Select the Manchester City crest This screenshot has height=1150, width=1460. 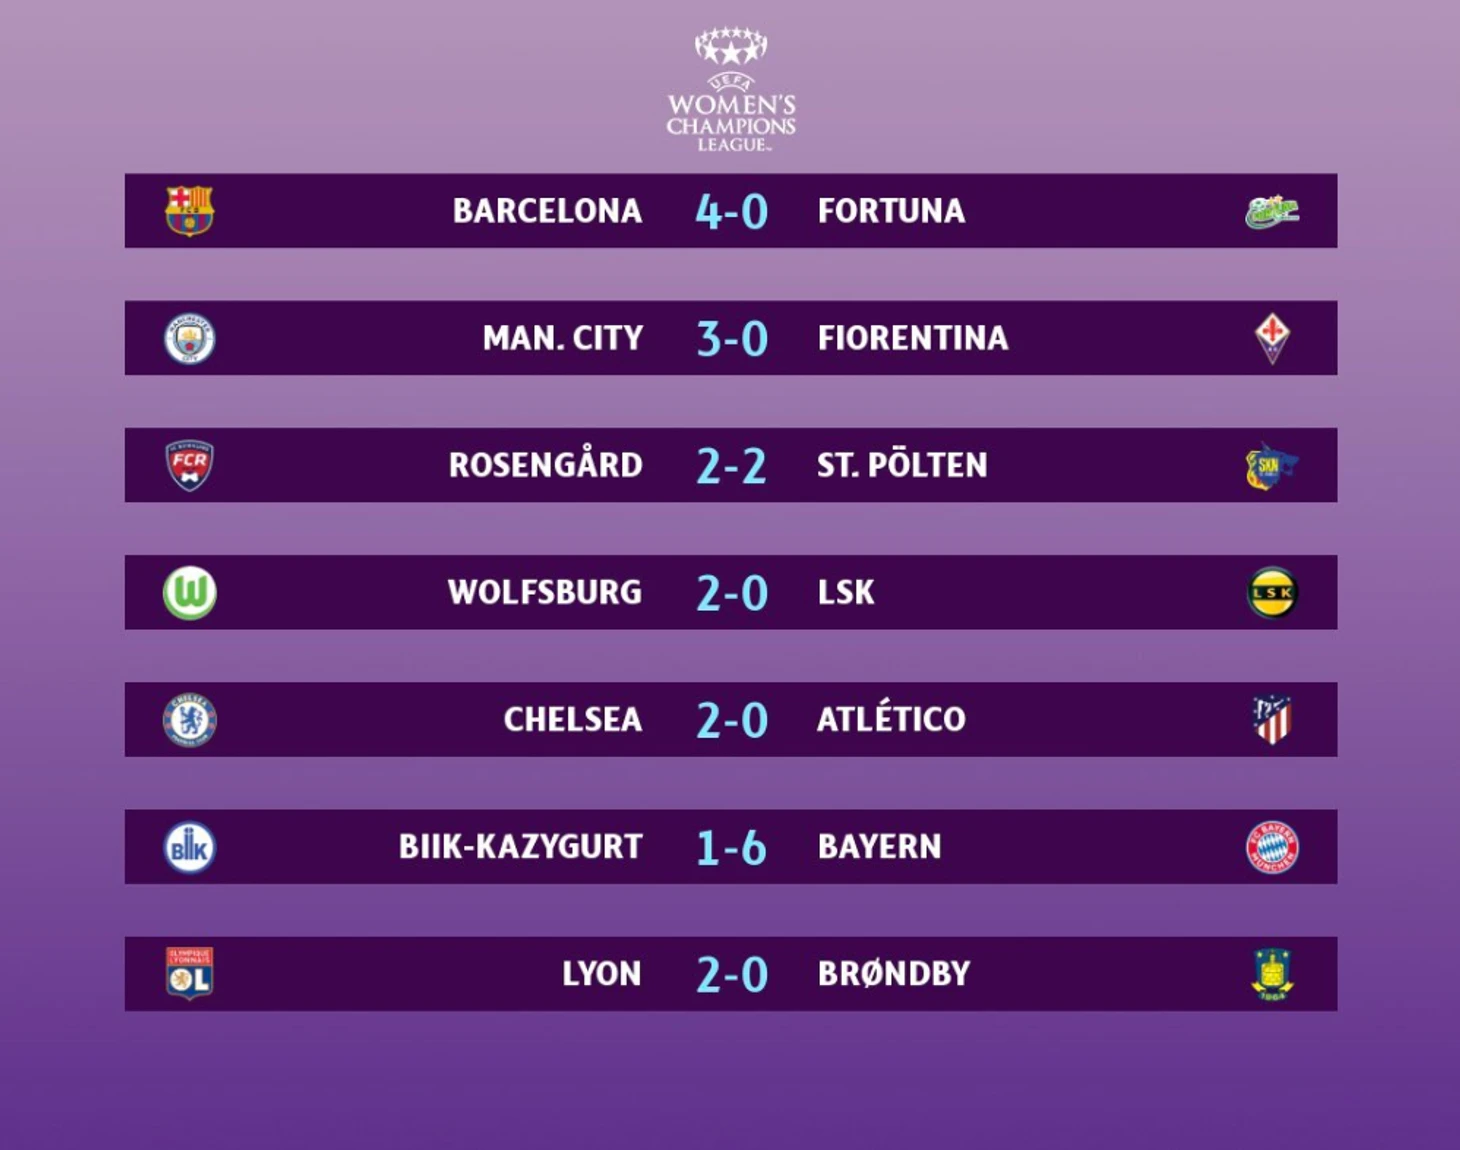click(189, 338)
